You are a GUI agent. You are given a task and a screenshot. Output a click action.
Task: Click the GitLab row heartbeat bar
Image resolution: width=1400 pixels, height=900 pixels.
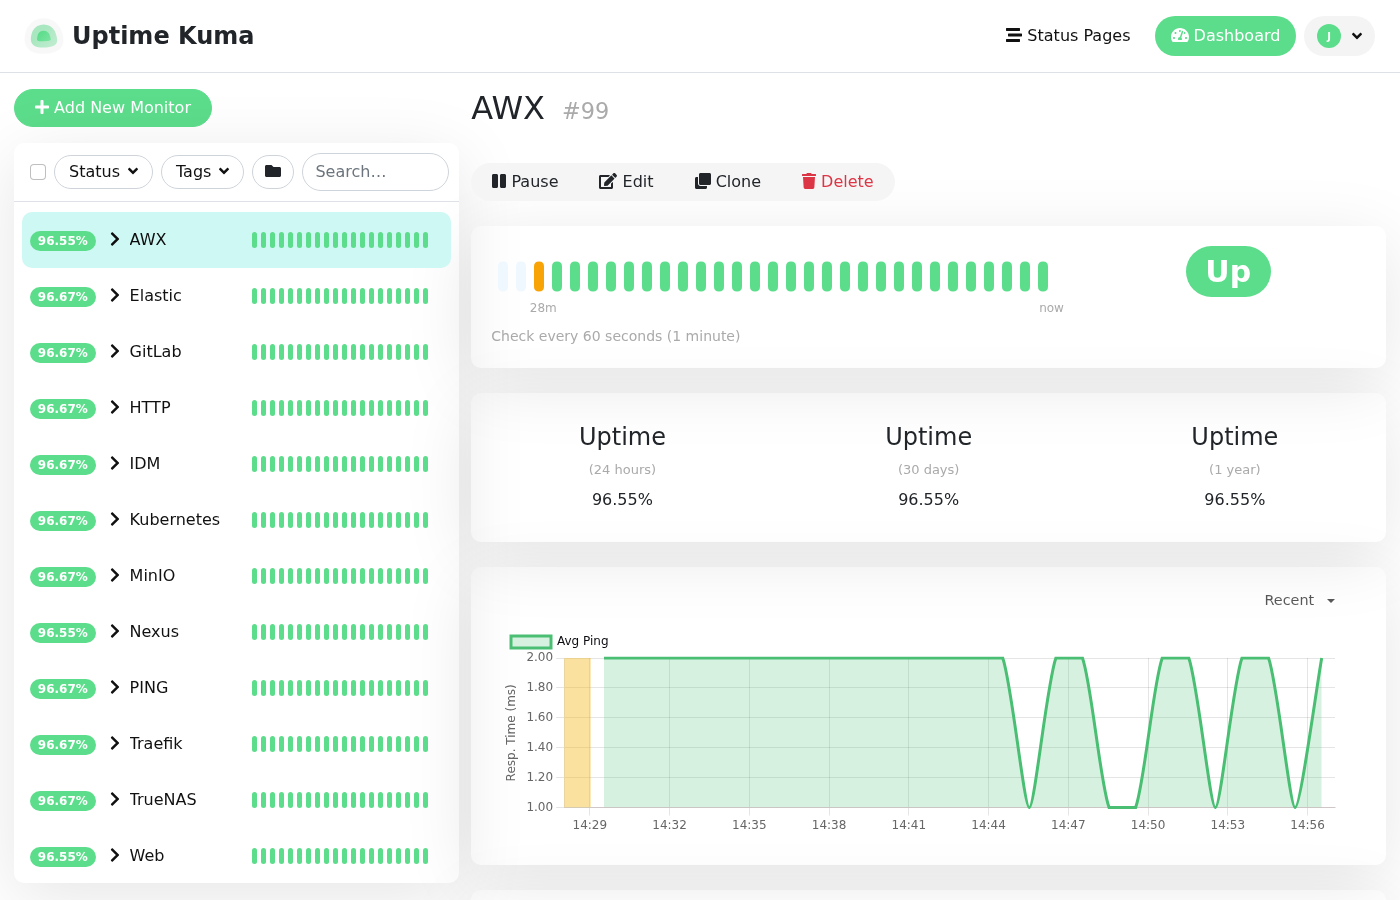click(340, 352)
